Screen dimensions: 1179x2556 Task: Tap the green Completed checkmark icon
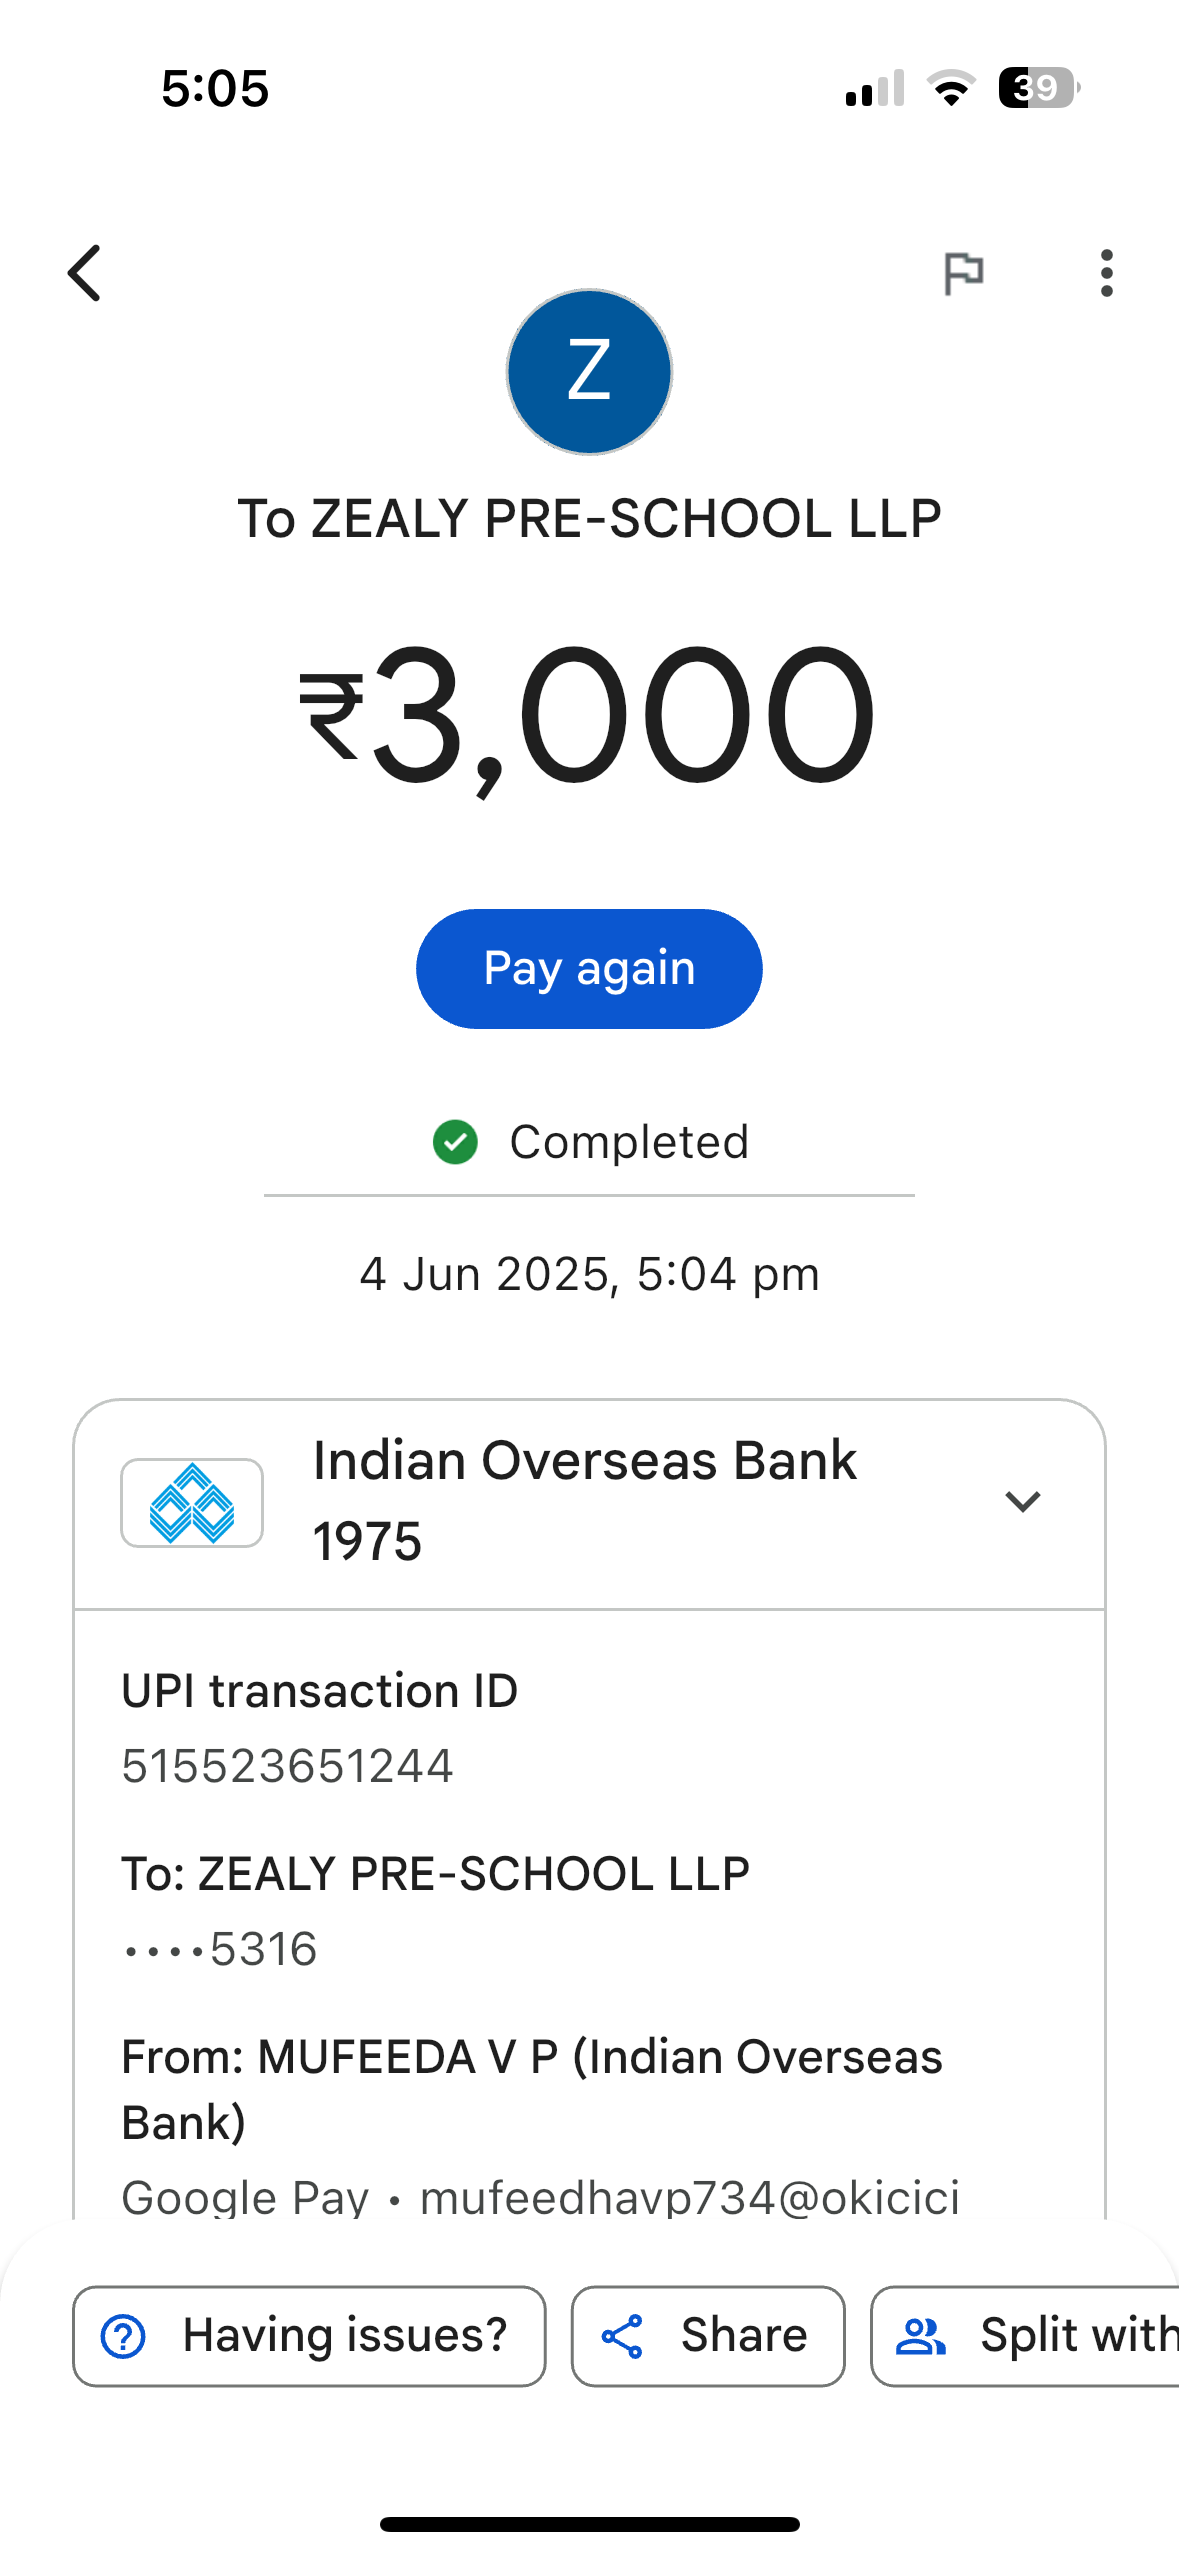click(455, 1142)
